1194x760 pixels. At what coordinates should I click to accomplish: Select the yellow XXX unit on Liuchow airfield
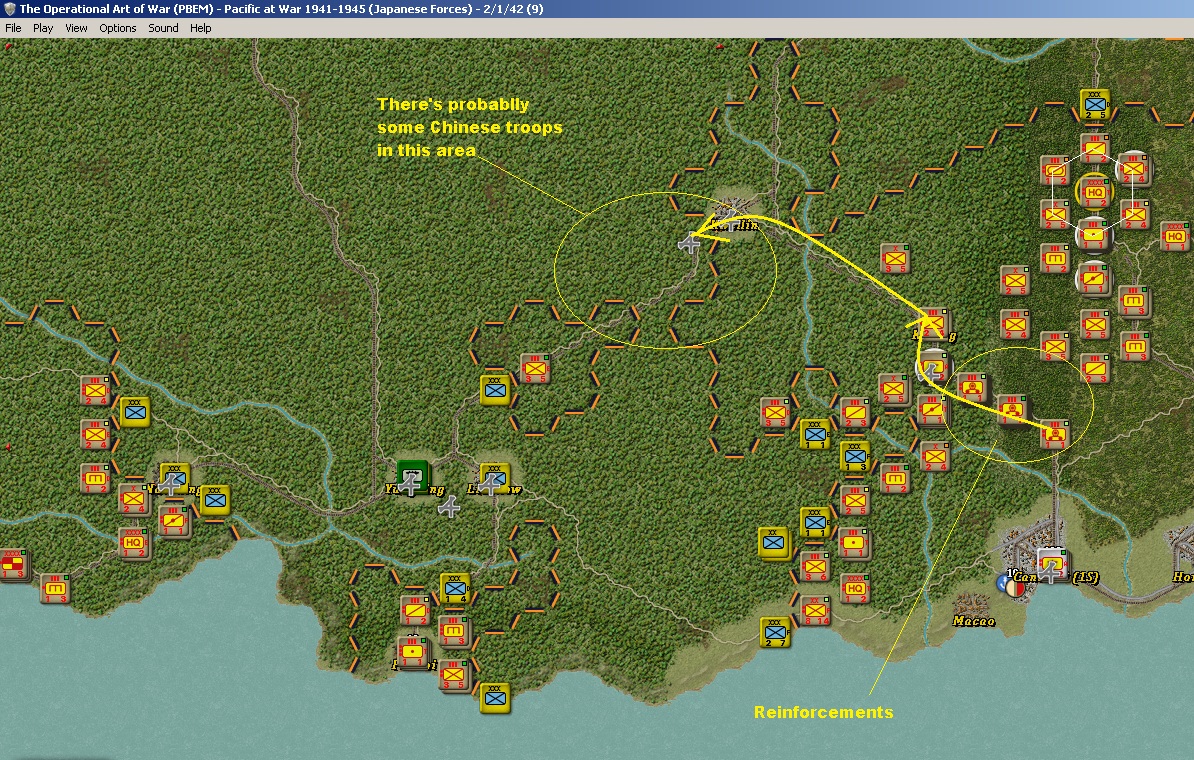pyautogui.click(x=494, y=478)
